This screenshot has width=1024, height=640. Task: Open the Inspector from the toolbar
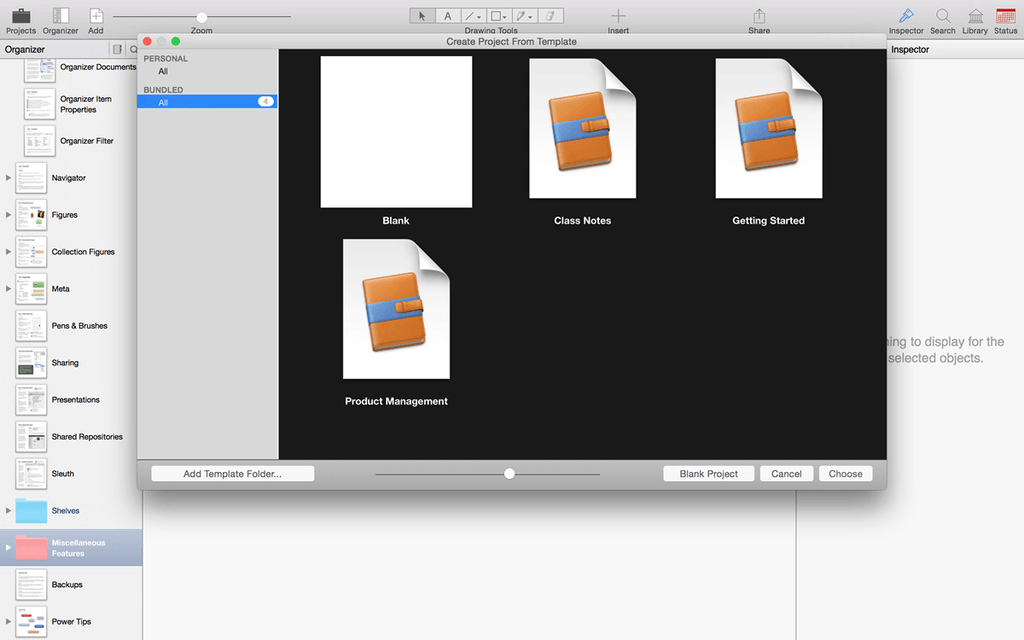point(906,16)
